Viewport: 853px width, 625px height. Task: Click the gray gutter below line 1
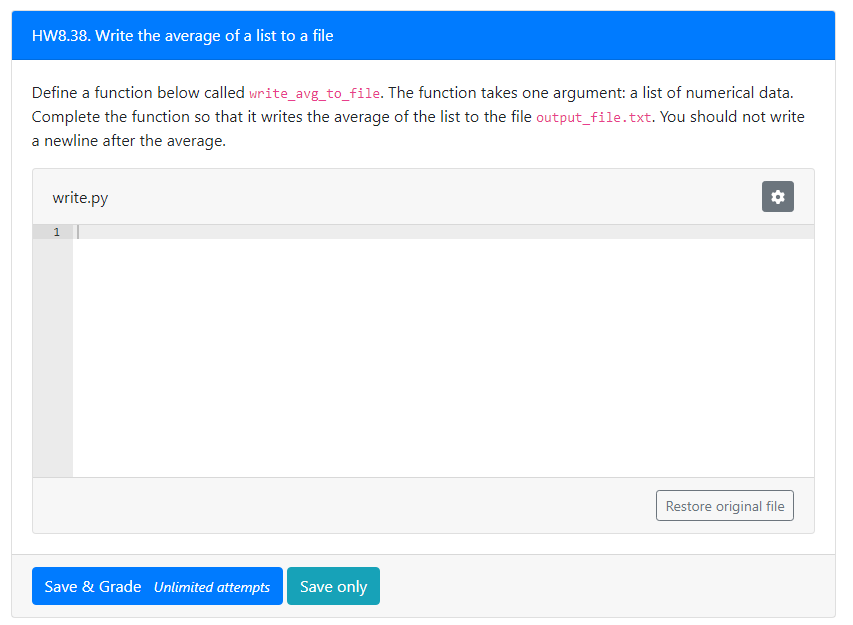[53, 358]
